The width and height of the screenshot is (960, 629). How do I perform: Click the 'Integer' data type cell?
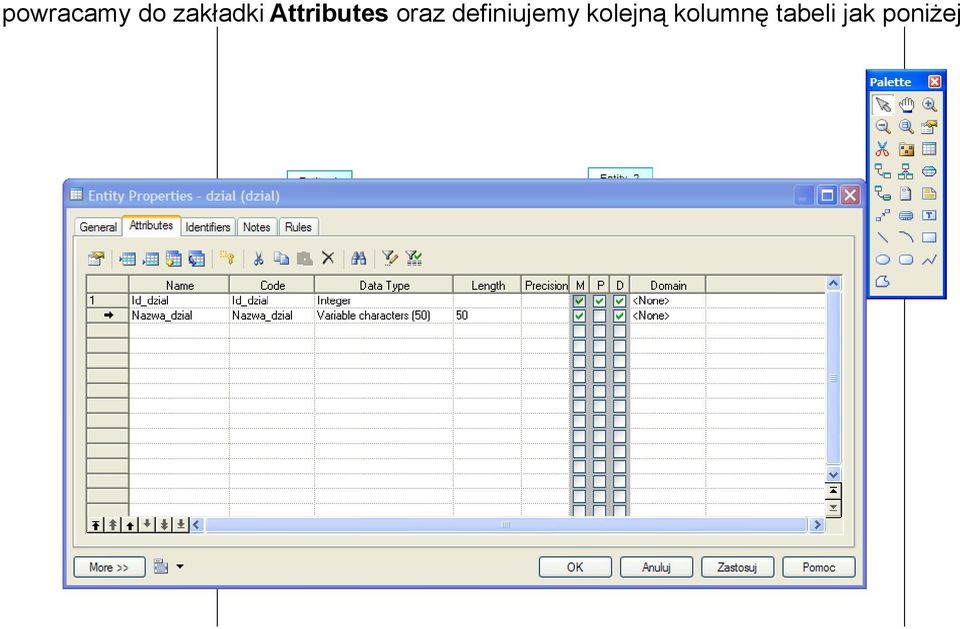pos(383,301)
